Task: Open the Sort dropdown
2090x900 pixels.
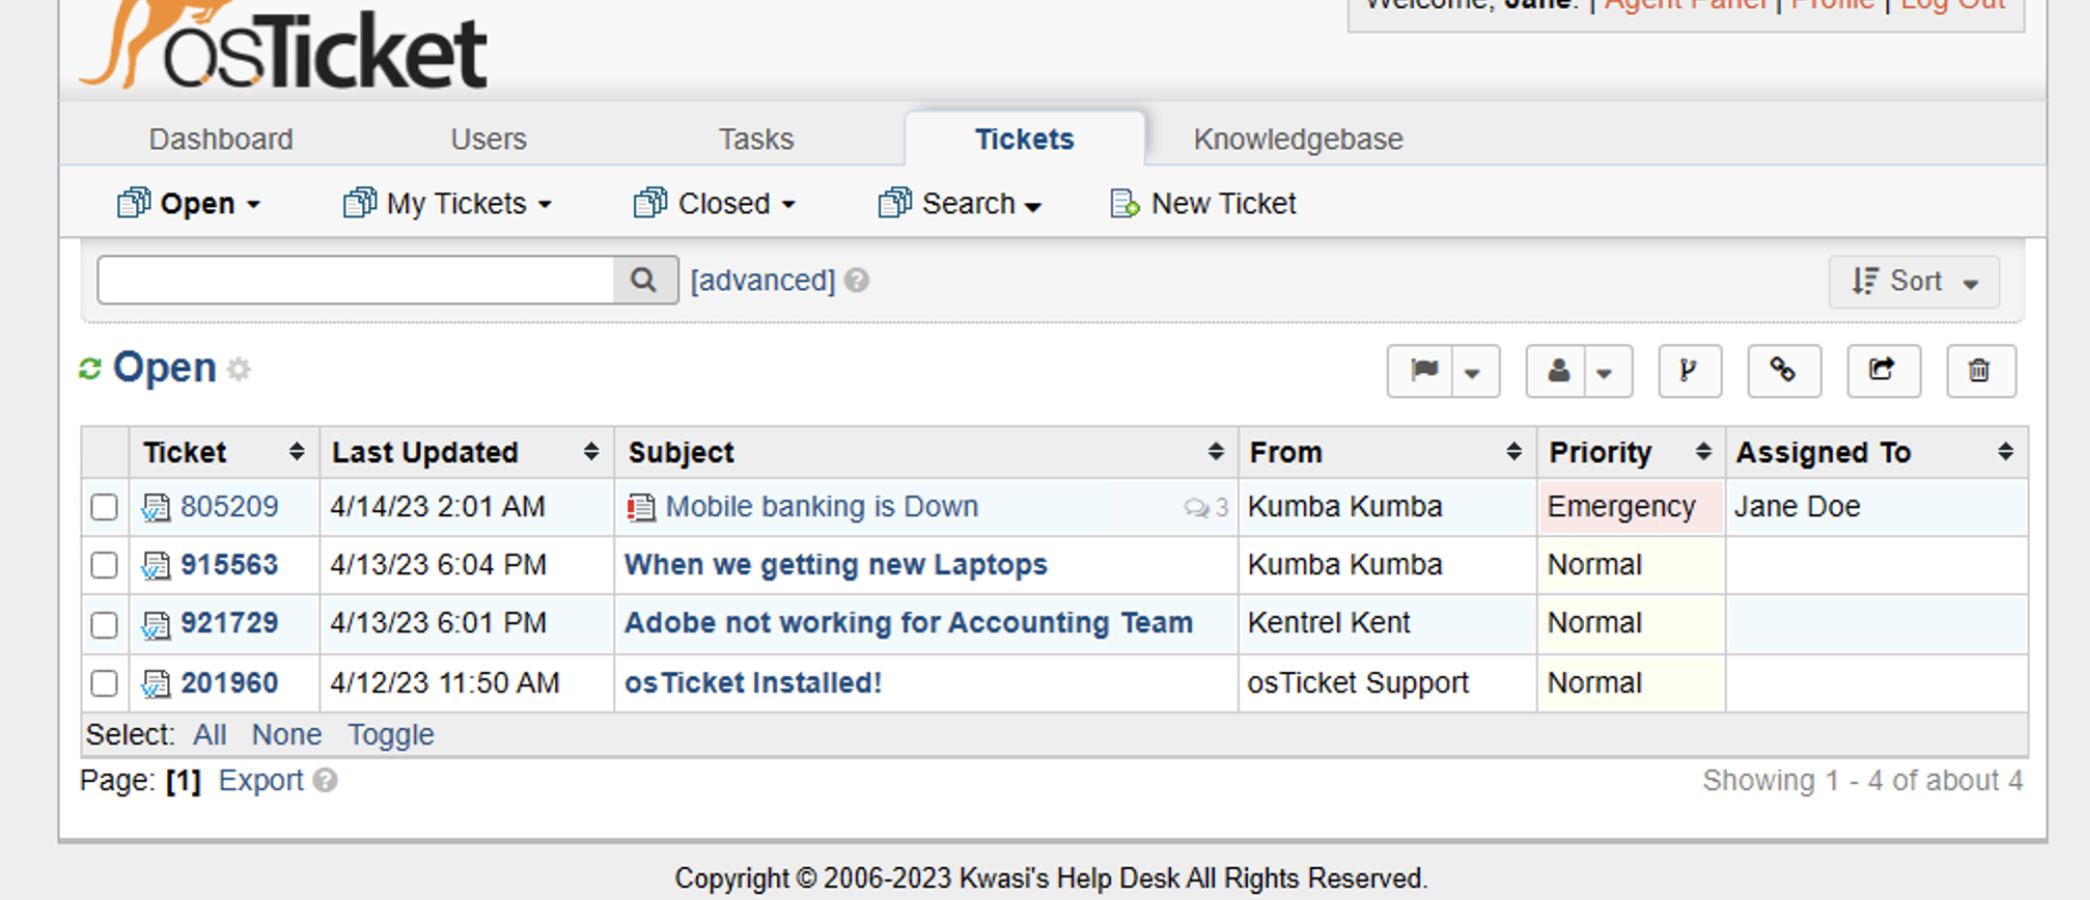Action: pyautogui.click(x=1913, y=281)
